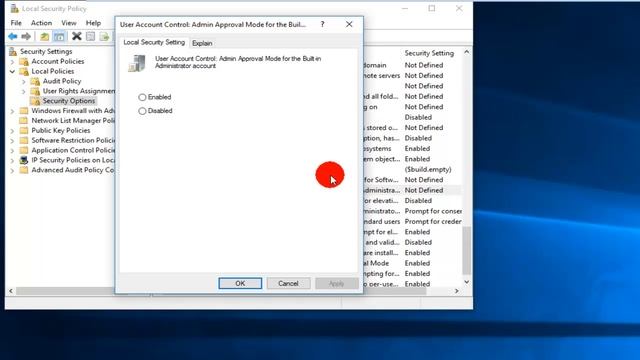Click the policy list scroll down arrow
This screenshot has width=640, height=360.
click(467, 282)
